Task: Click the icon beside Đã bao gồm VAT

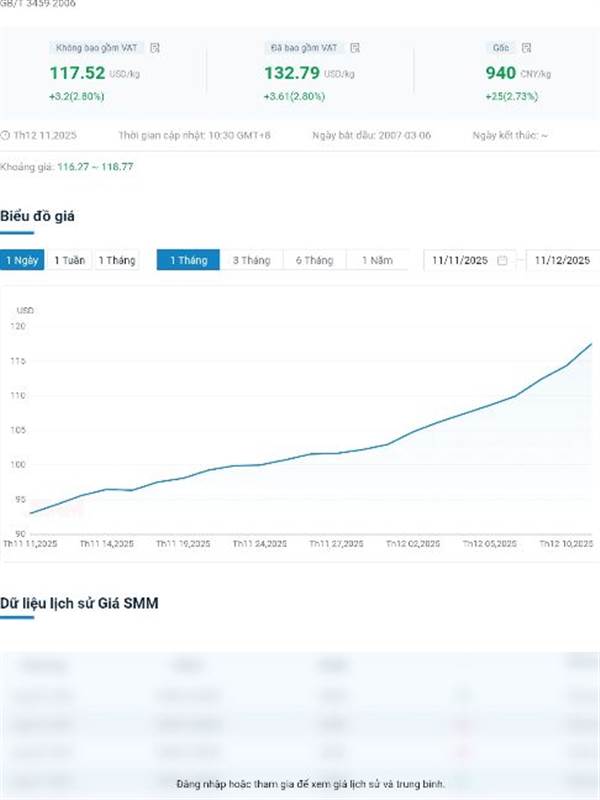Action: click(x=356, y=47)
